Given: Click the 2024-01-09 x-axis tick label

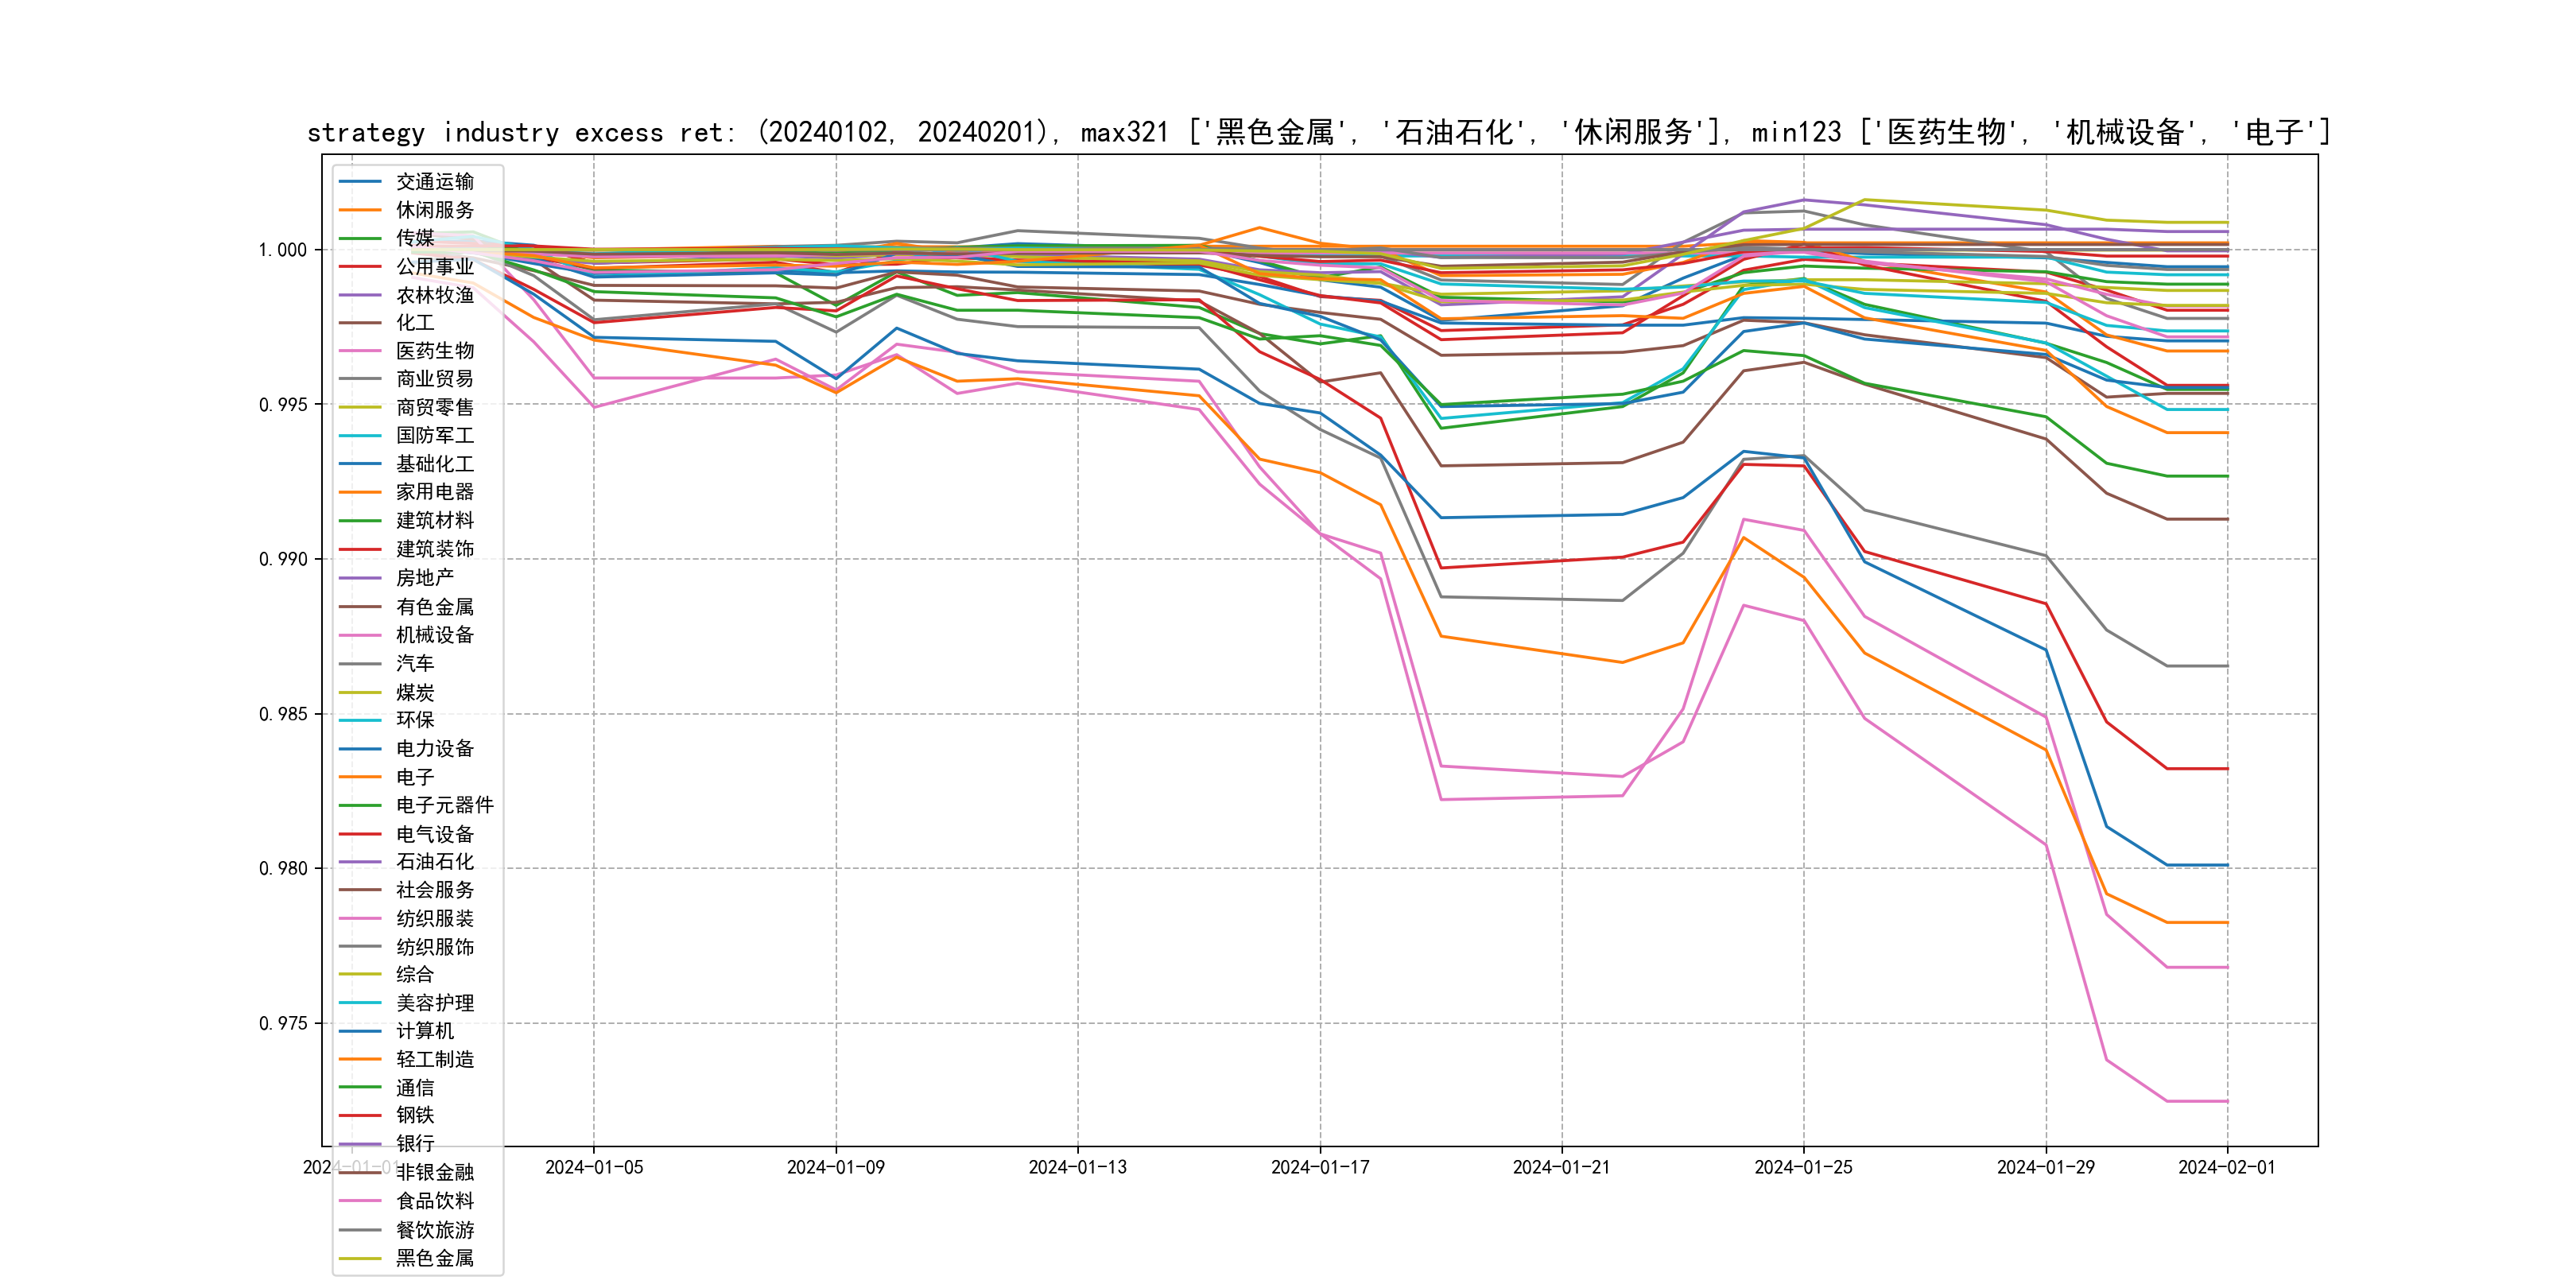Looking at the screenshot, I should click(835, 1167).
